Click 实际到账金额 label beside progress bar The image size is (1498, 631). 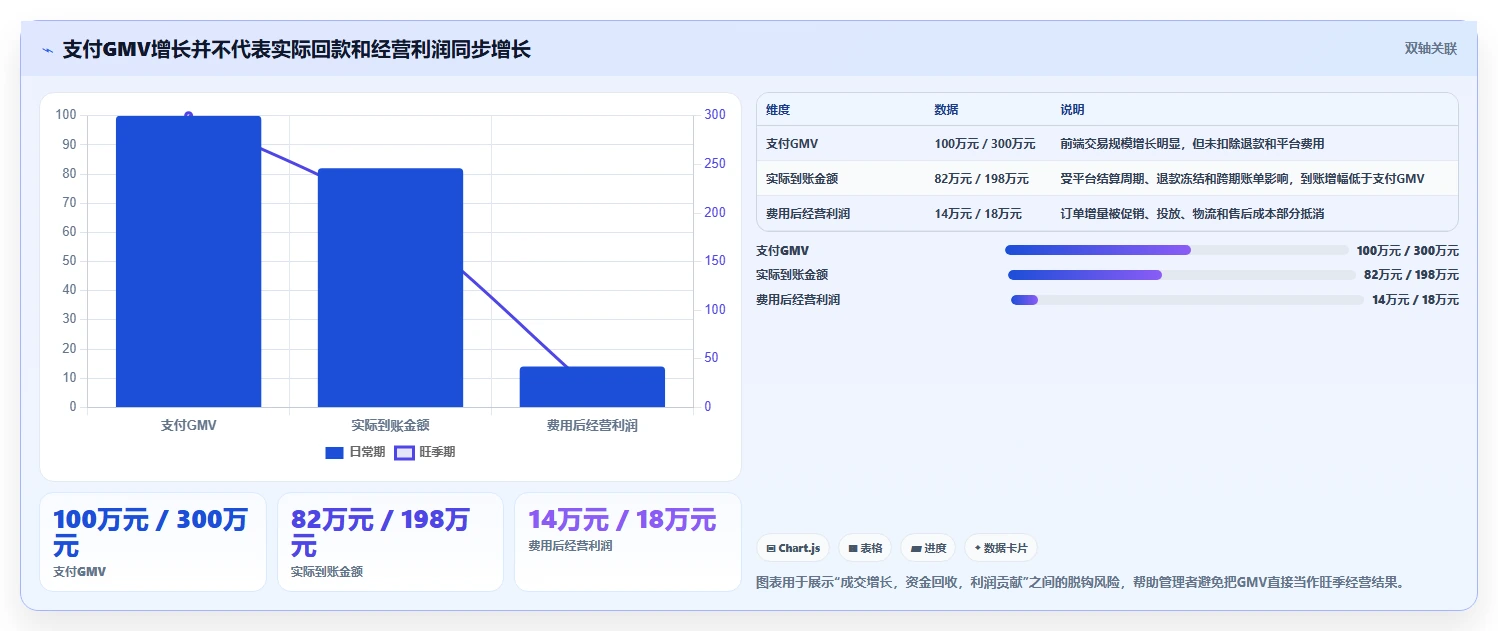[x=792, y=275]
